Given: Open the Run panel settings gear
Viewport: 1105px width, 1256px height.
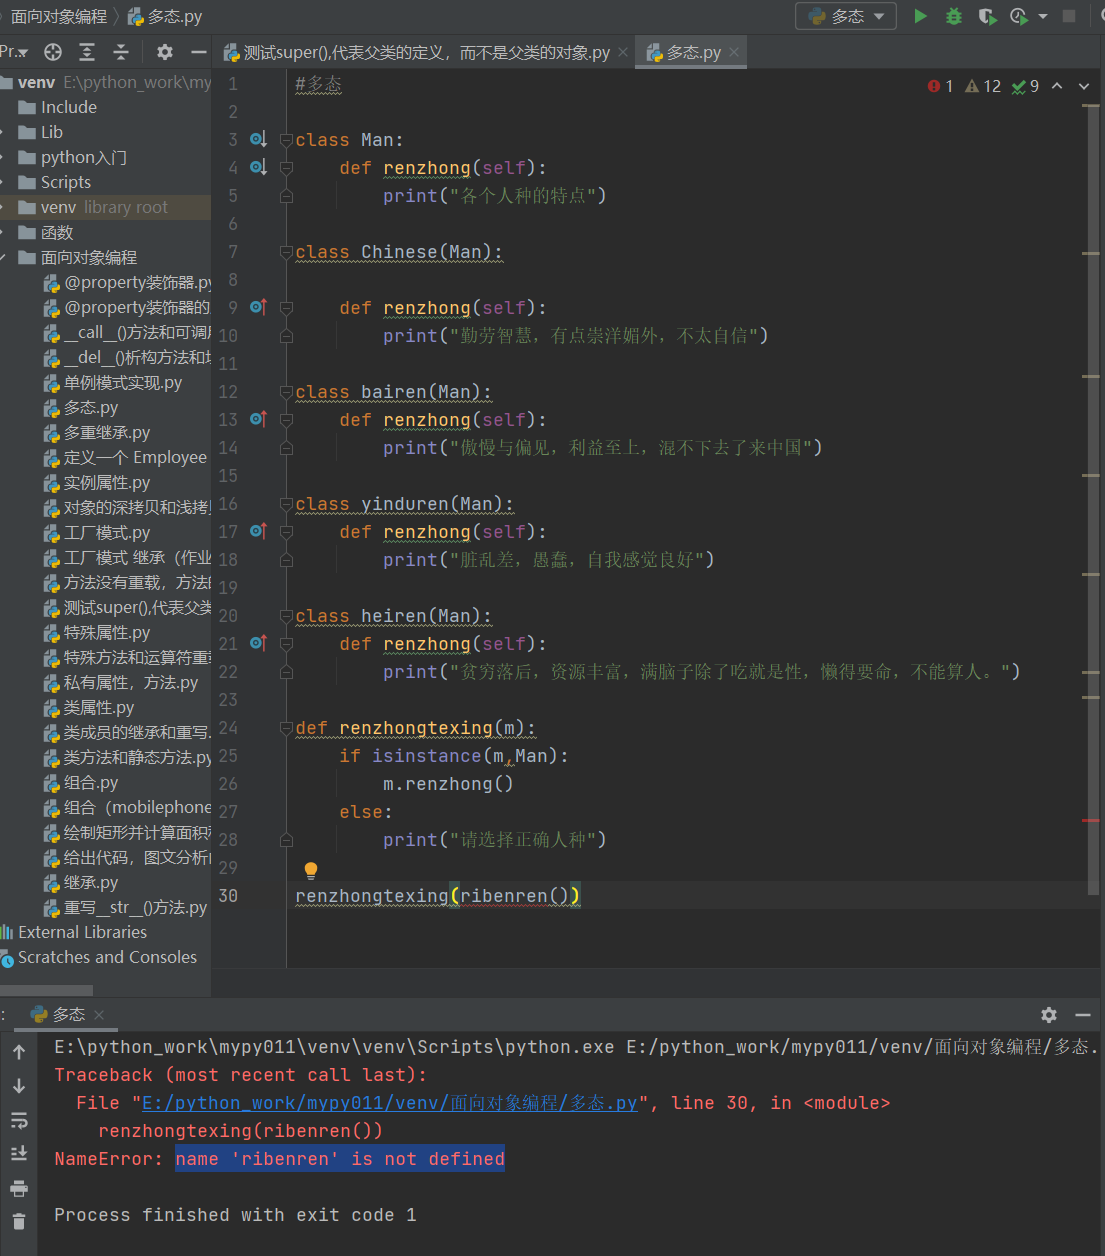Looking at the screenshot, I should [x=1049, y=1015].
